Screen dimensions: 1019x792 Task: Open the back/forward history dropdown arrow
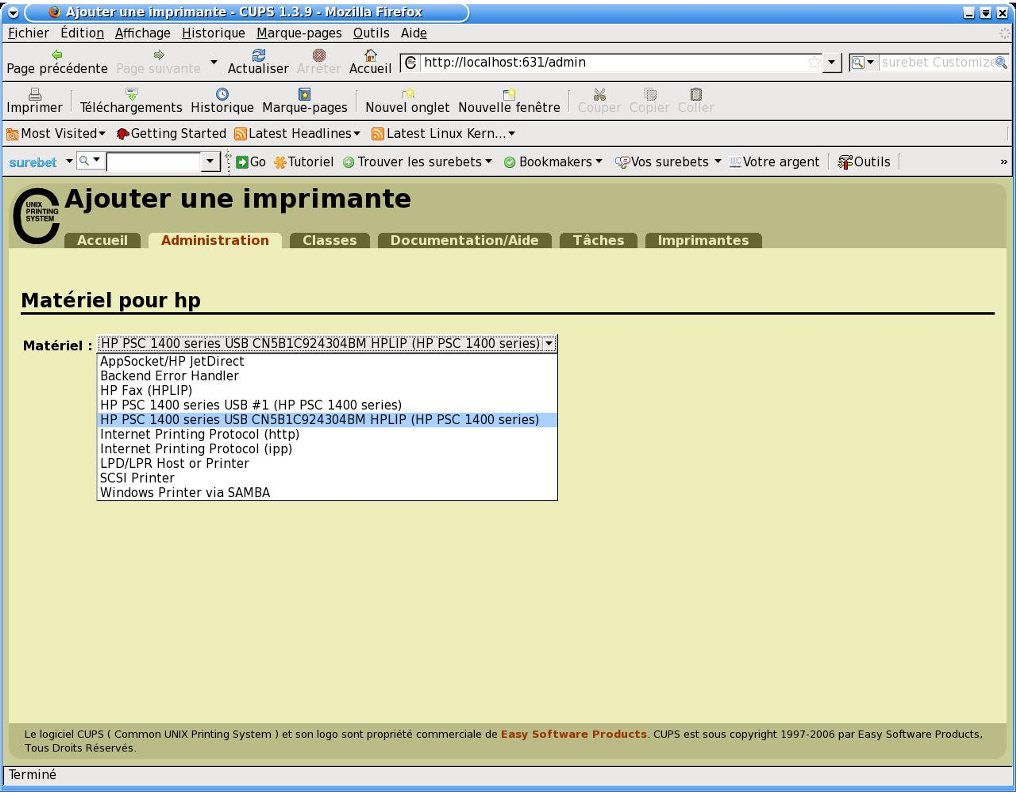214,62
